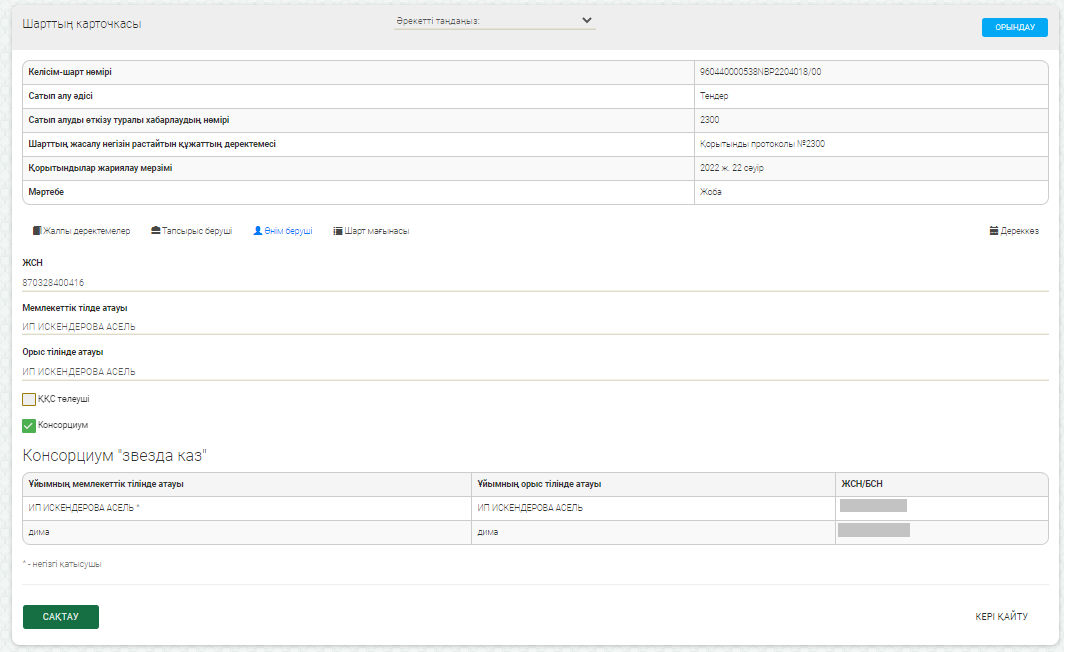Click the book icon beside Жалпы деректемелер
This screenshot has height=652, width=1069.
point(37,231)
